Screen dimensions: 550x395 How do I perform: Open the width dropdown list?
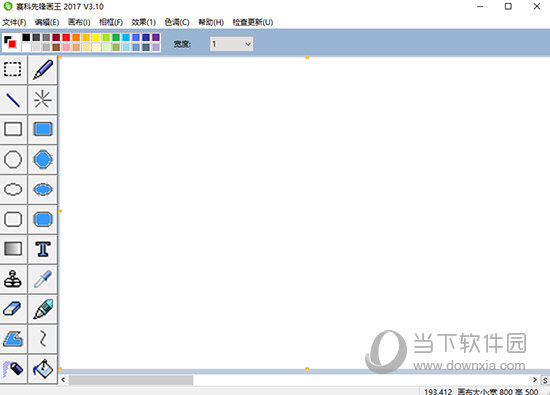click(x=232, y=44)
